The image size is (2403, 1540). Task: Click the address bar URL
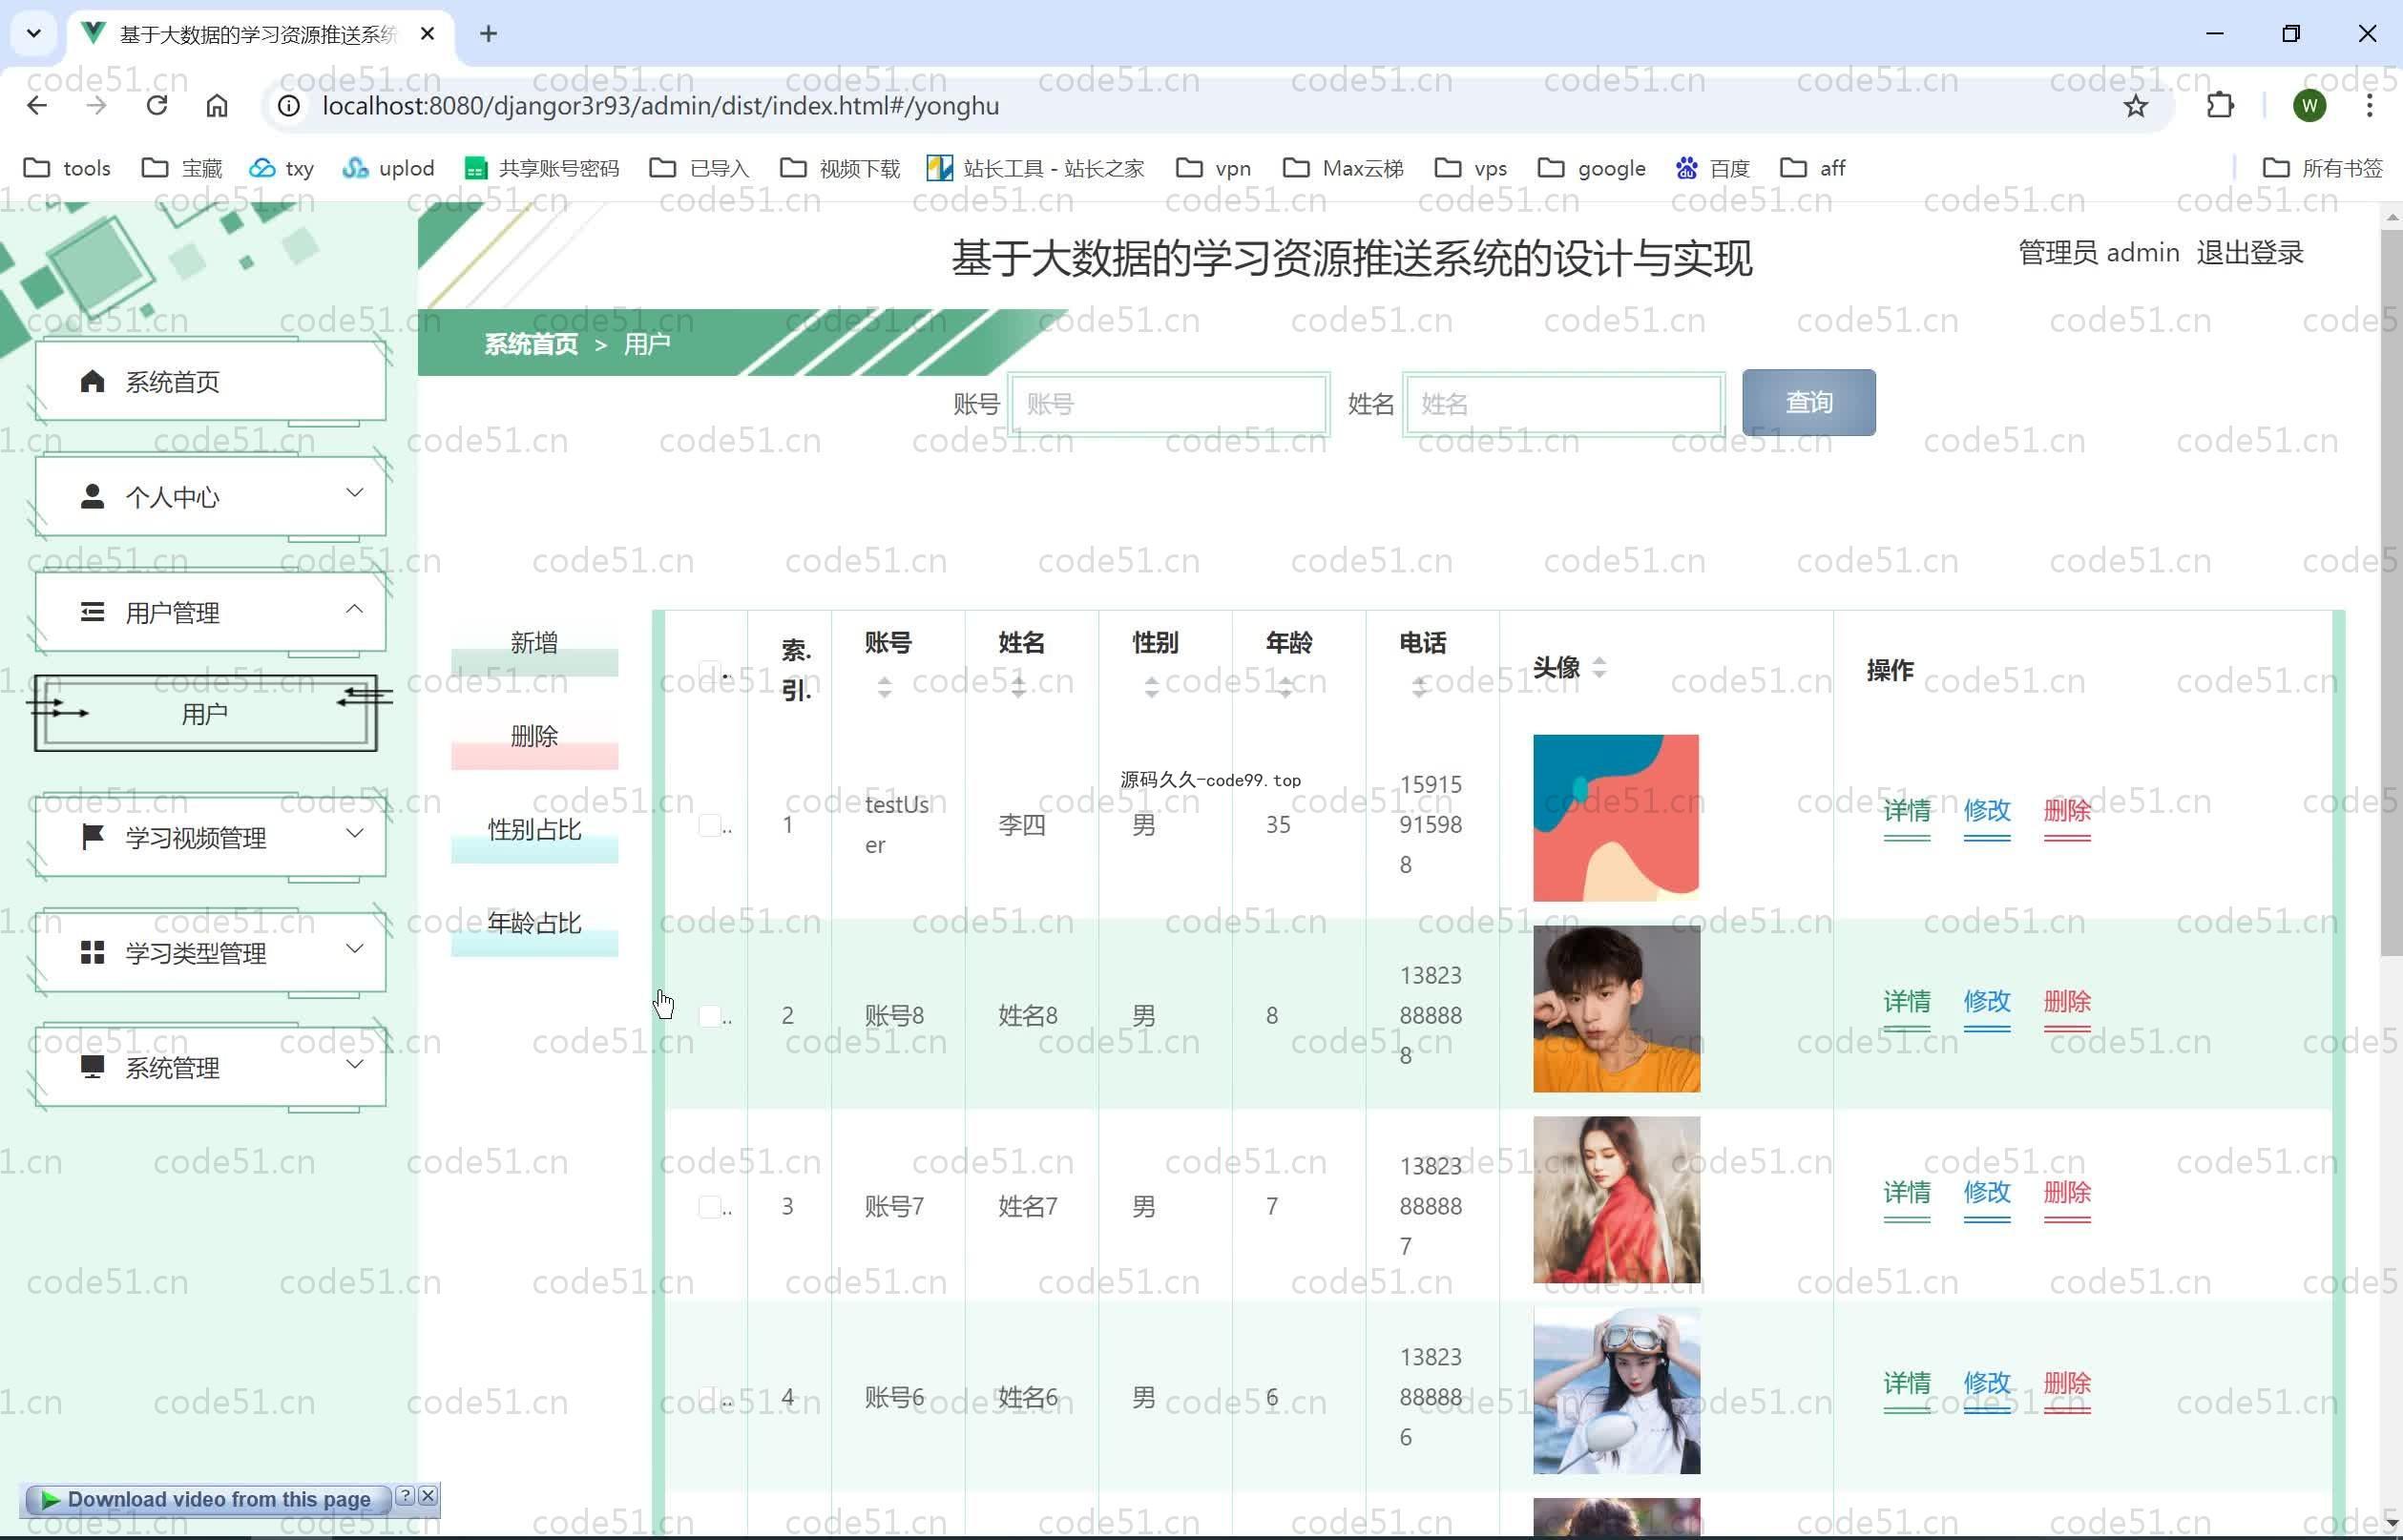(660, 106)
